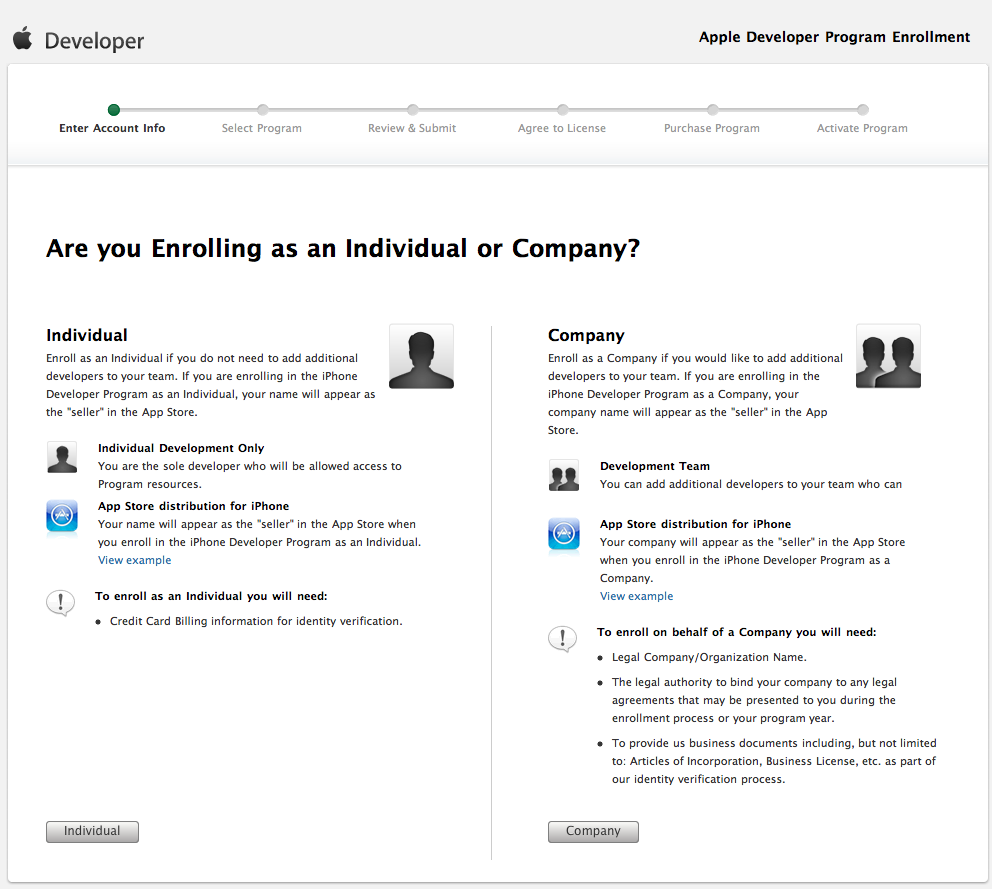Click small Individual Development Only person icon
Image resolution: width=992 pixels, height=889 pixels.
pyautogui.click(x=62, y=457)
